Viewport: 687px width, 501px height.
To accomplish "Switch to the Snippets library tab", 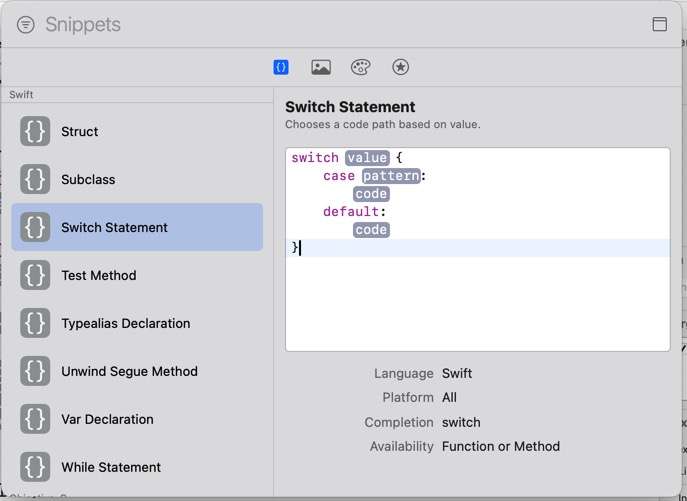I will (x=281, y=67).
